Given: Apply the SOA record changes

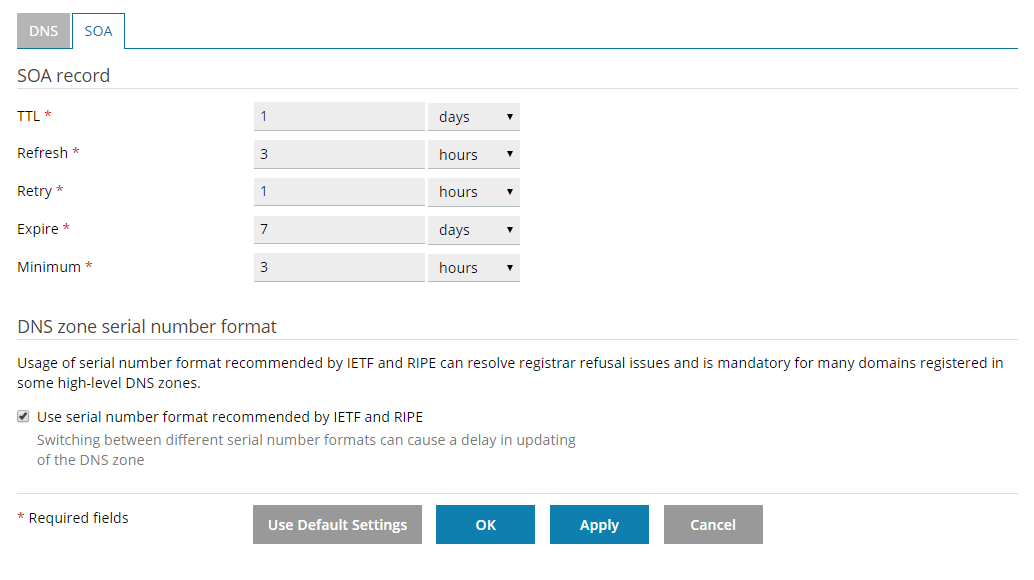Looking at the screenshot, I should (x=599, y=525).
